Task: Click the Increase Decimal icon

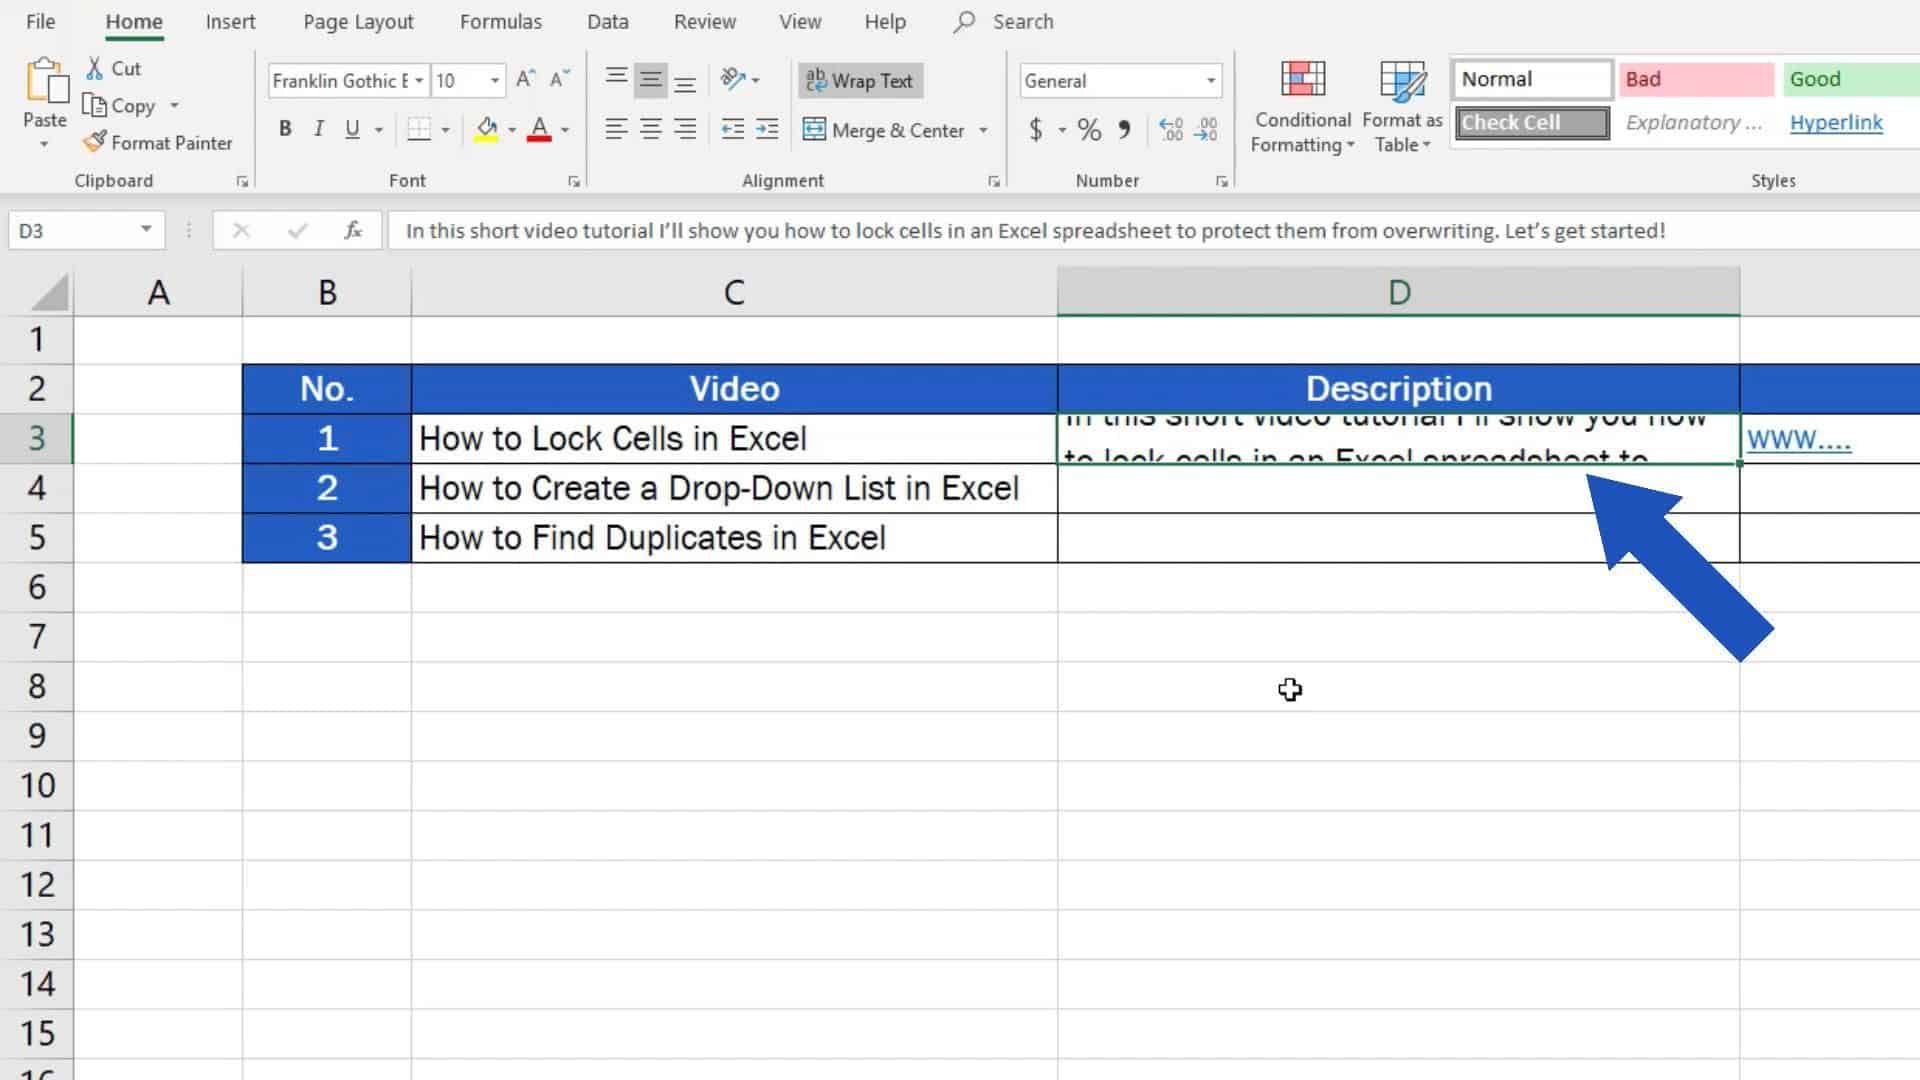Action: tap(1172, 129)
